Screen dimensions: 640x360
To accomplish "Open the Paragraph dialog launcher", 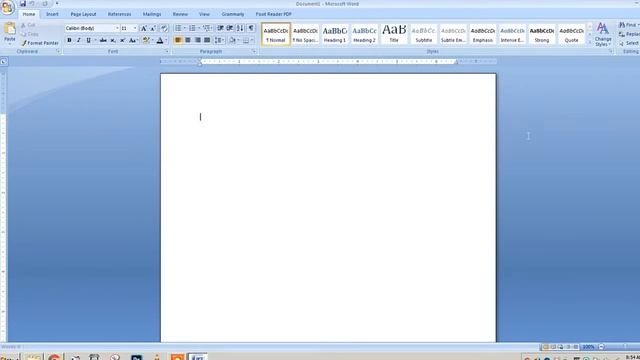I will 254,52.
